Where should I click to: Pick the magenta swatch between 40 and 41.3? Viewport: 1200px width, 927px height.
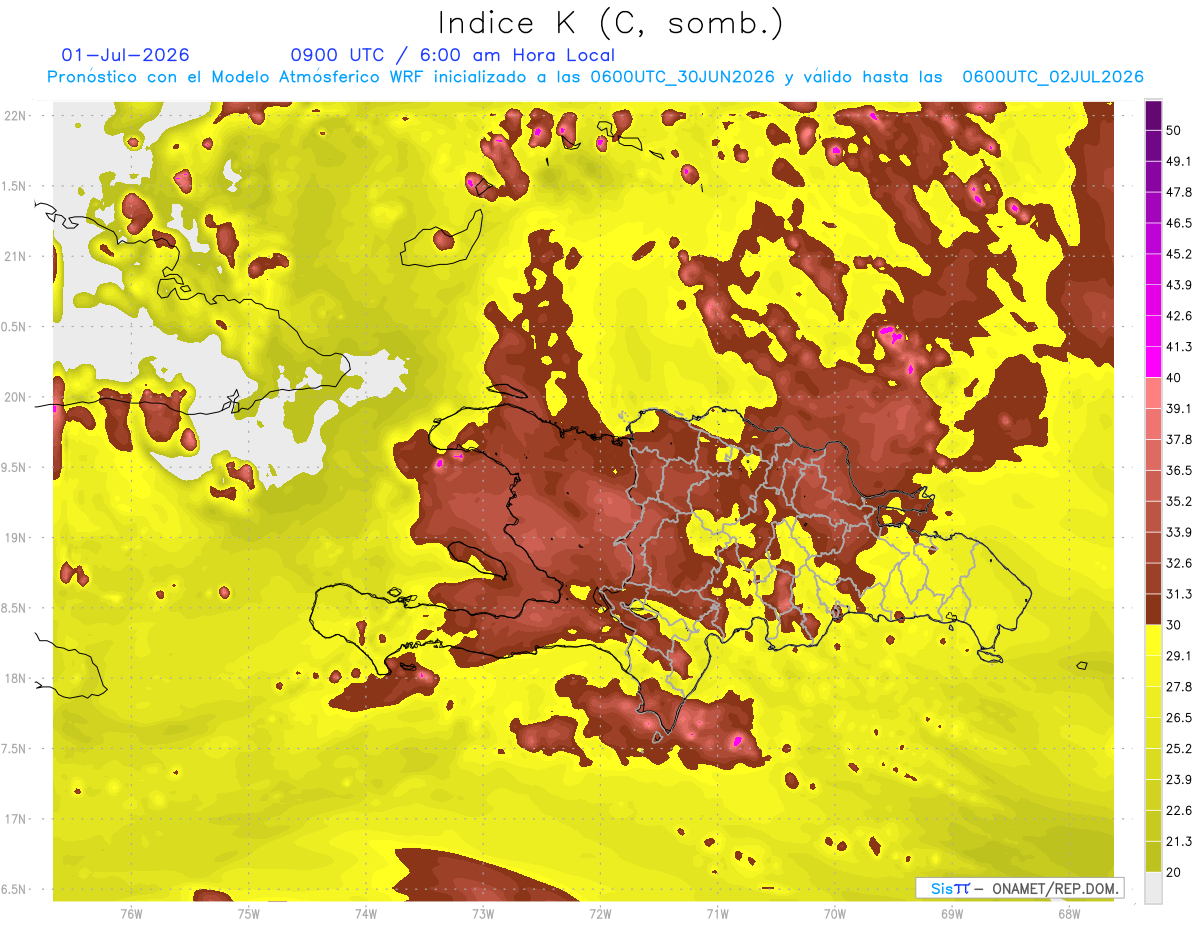click(1153, 361)
